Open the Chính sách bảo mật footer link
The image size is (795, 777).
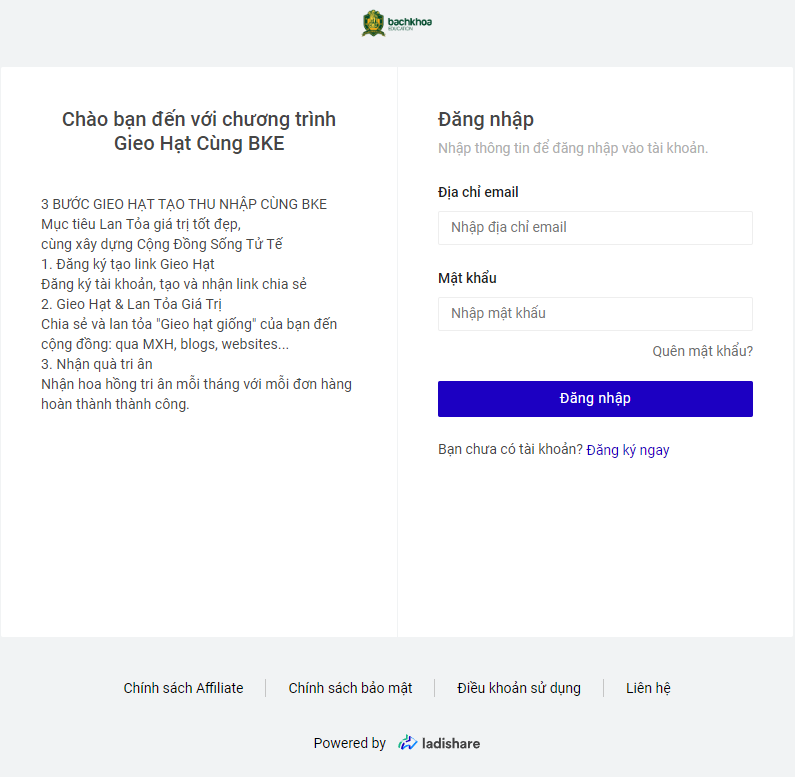(350, 688)
